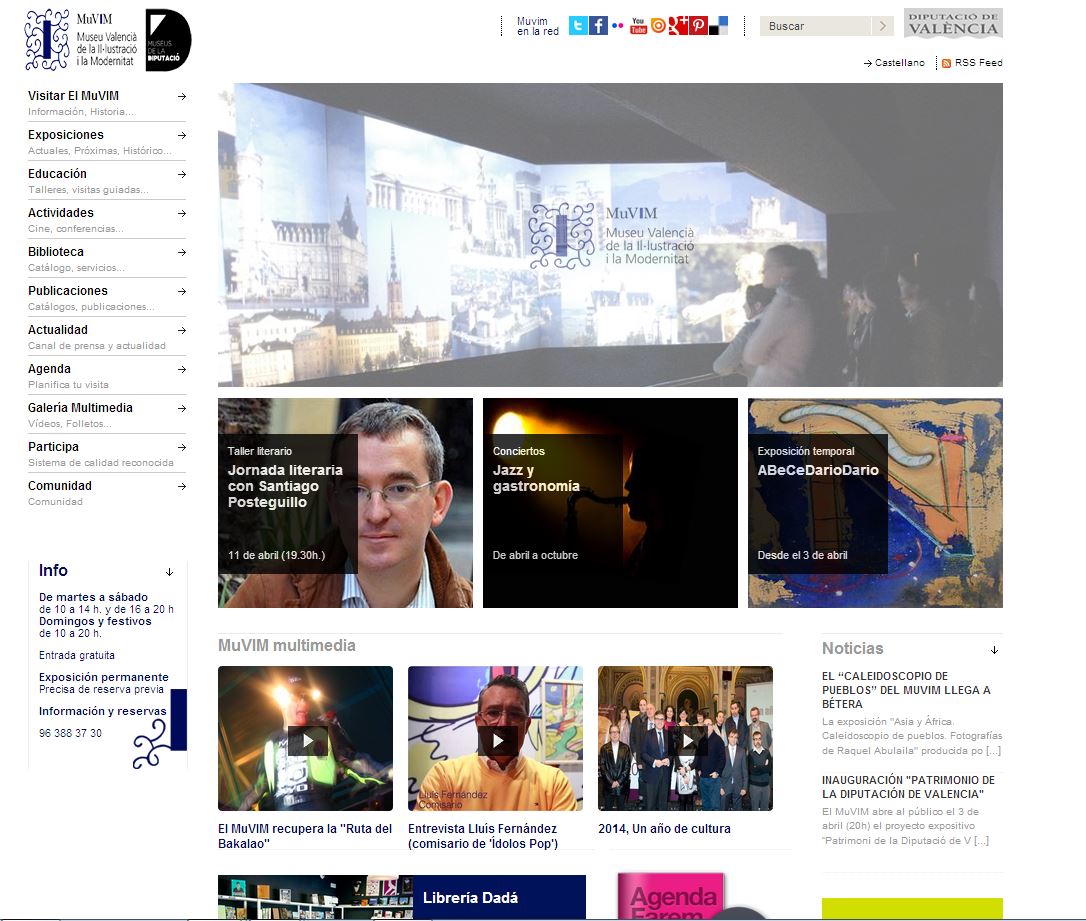
Task: Collapse the Info panel arrow
Action: (x=169, y=572)
